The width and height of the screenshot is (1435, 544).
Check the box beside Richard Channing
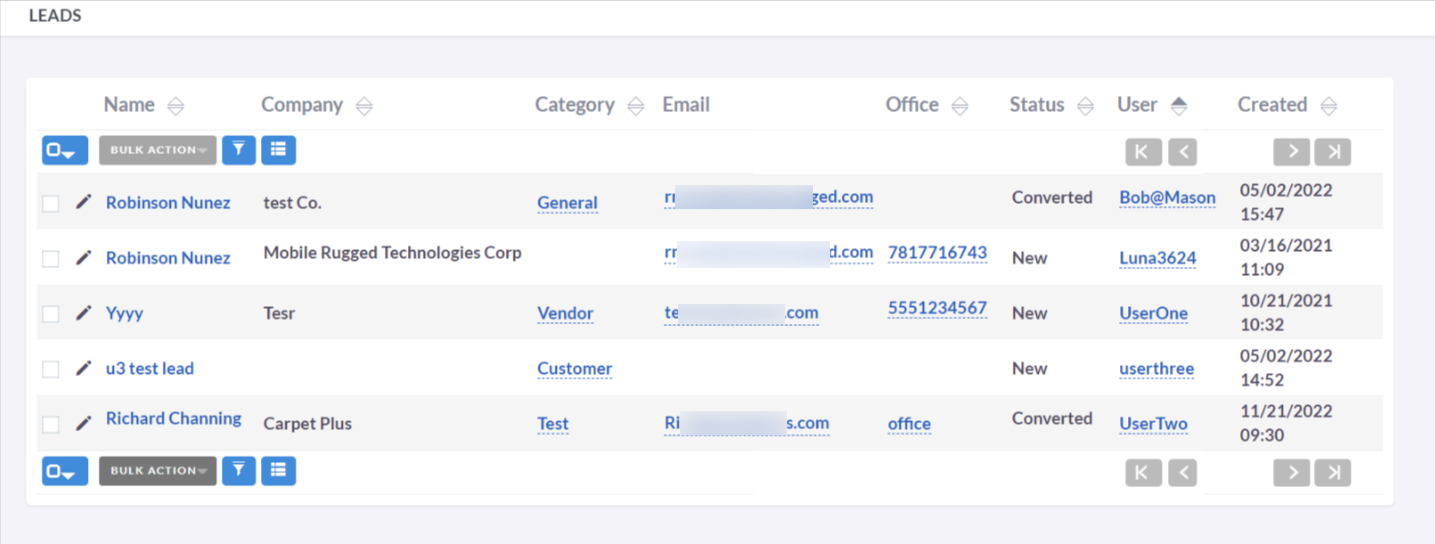[50, 424]
